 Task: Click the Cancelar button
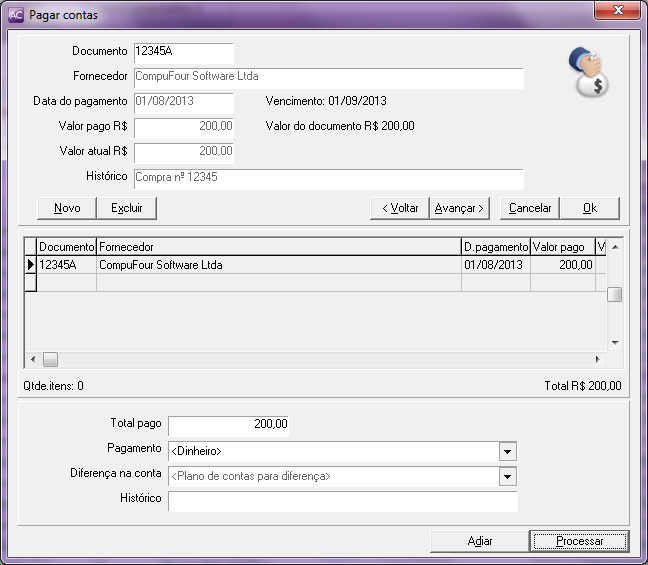pyautogui.click(x=529, y=208)
